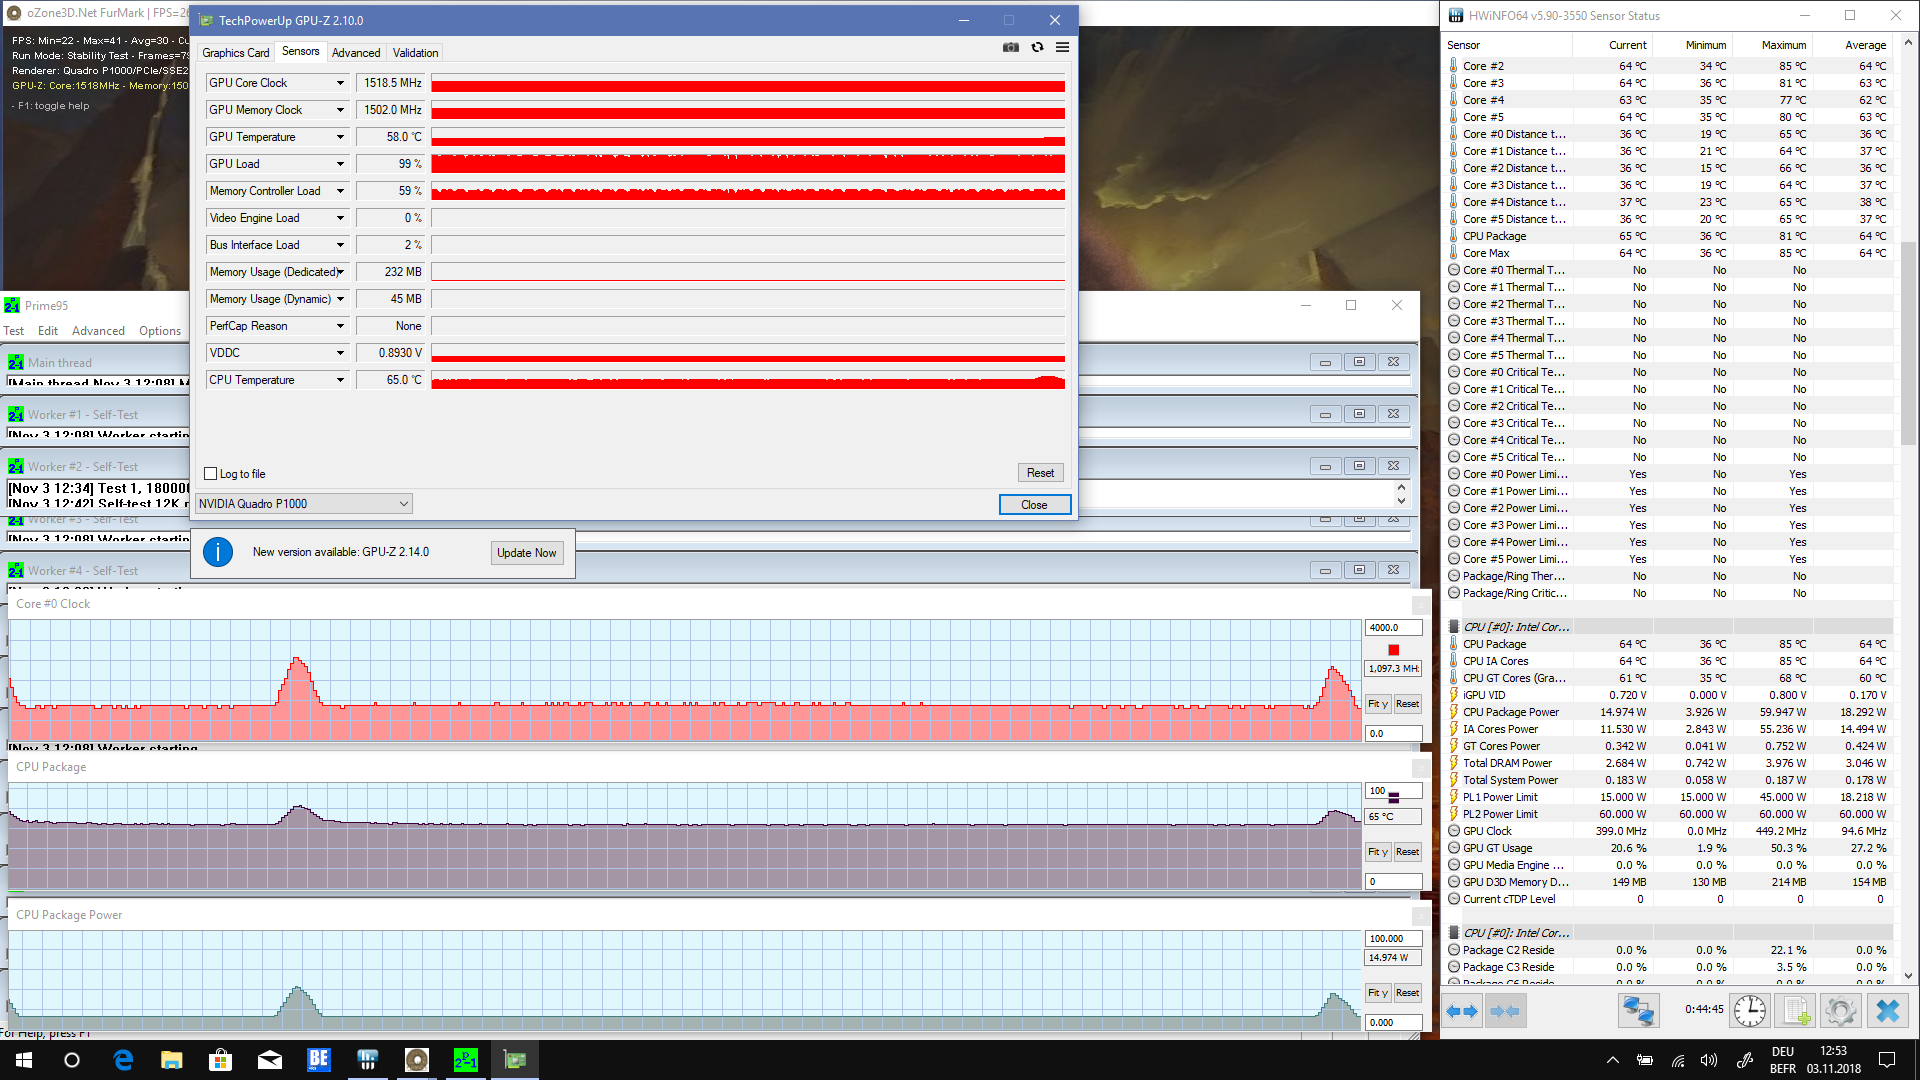Open HWiNFO remote network monitoring icon
Viewport: 1920px width, 1080px height.
(x=1638, y=1011)
